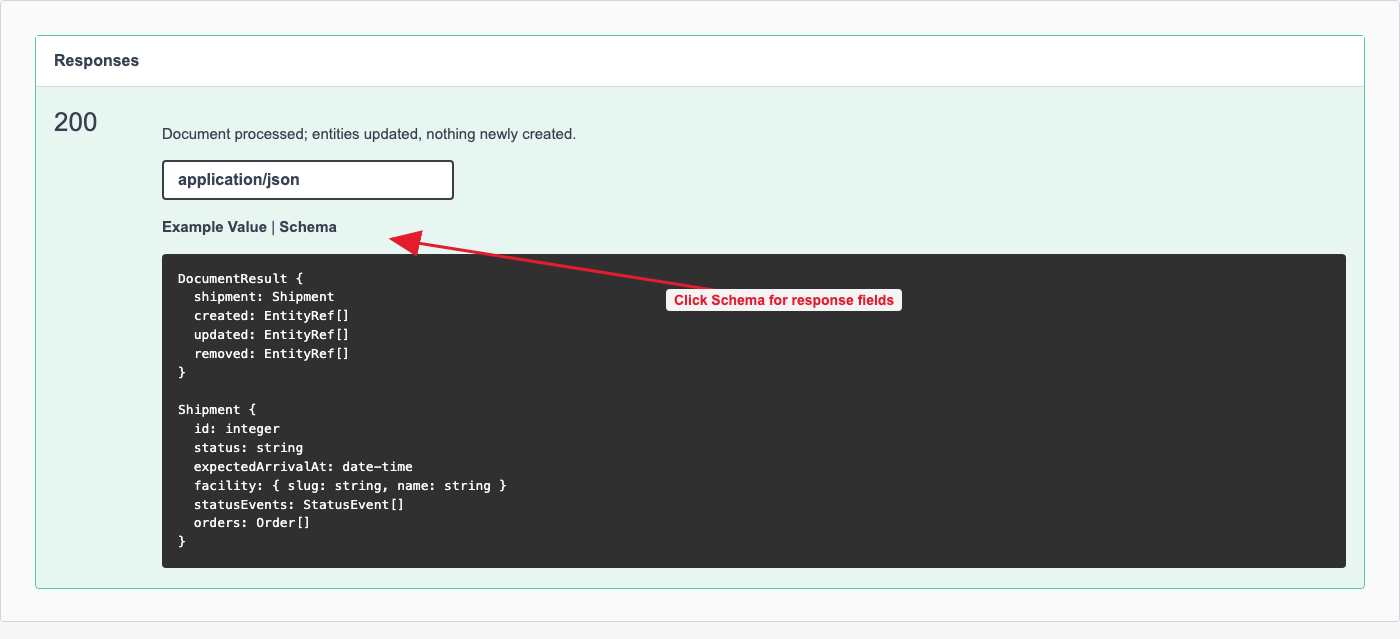Click the 'facility: { slug: string, name: string }' line

[x=350, y=486]
